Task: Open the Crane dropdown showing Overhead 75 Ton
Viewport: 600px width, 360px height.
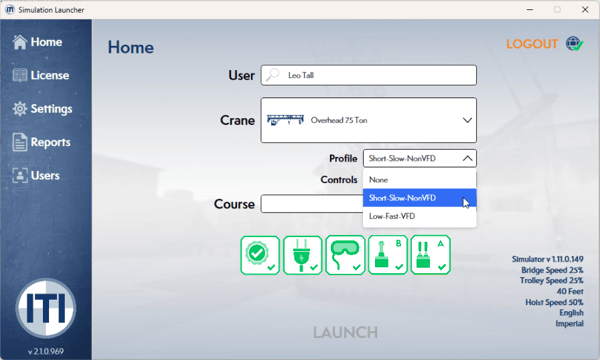Action: (368, 120)
